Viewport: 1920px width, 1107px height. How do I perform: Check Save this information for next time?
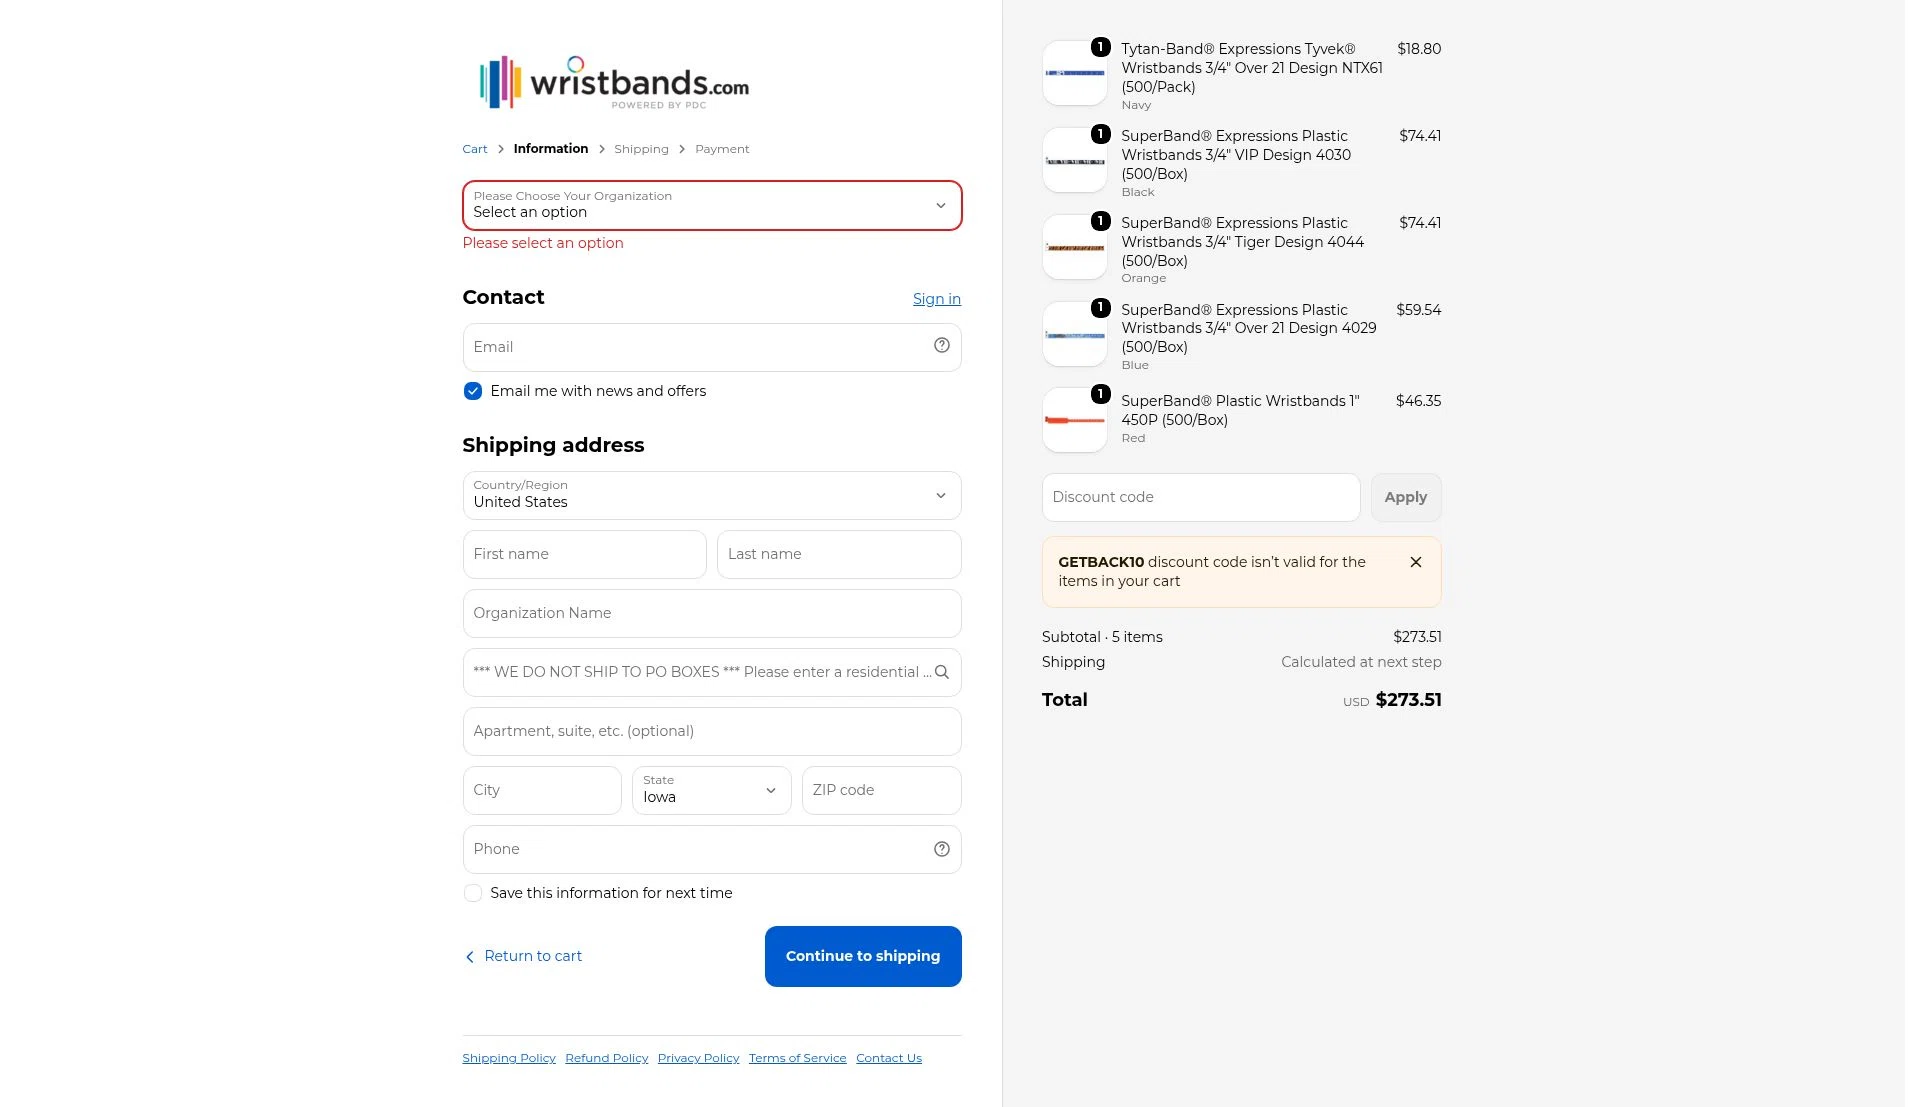[473, 893]
